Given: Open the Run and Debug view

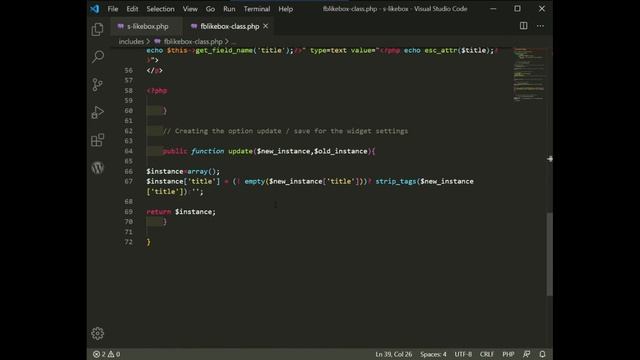Looking at the screenshot, I should pyautogui.click(x=98, y=112).
